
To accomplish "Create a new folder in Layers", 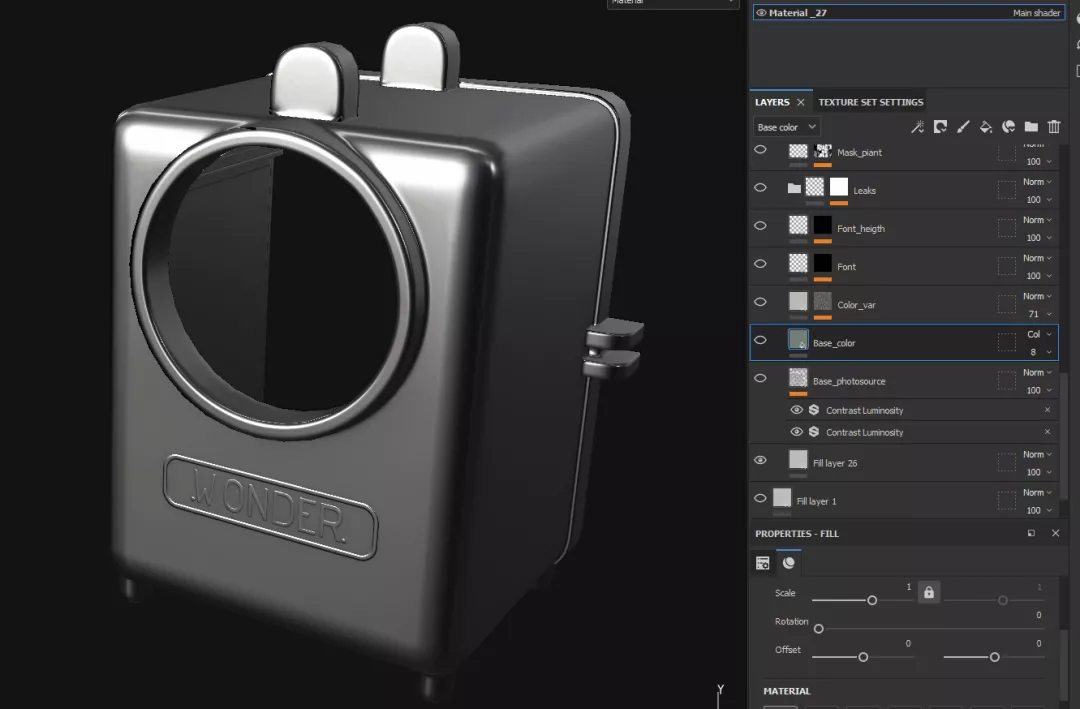I will [x=1031, y=127].
